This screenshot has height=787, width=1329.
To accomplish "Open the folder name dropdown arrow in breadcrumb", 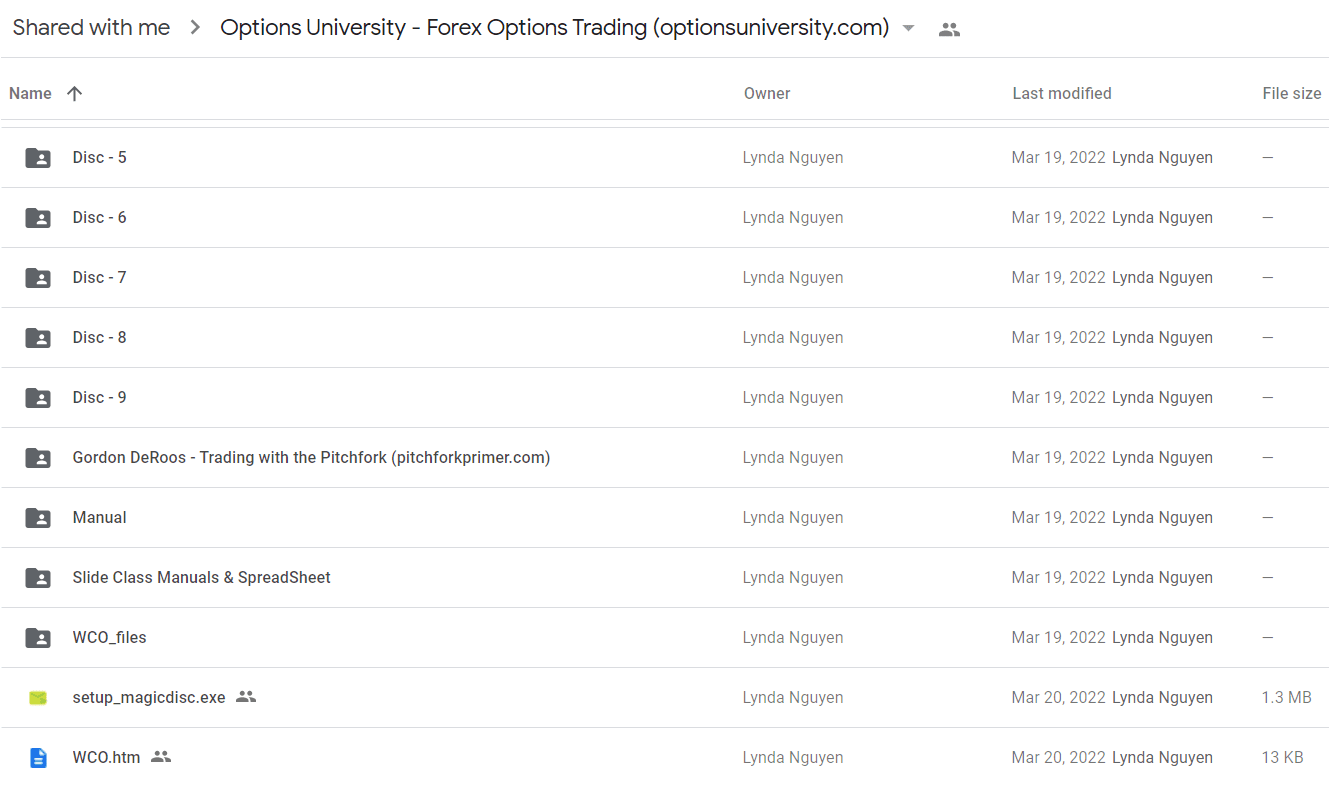I will (x=908, y=28).
